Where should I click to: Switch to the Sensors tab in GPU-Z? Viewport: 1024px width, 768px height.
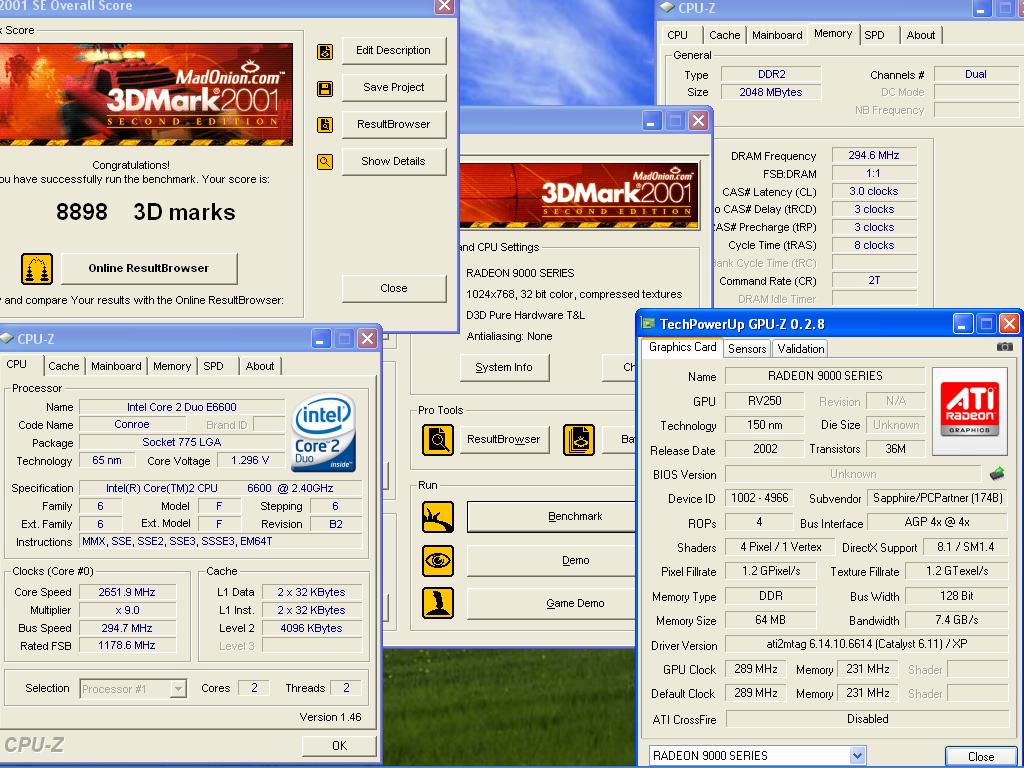point(747,349)
